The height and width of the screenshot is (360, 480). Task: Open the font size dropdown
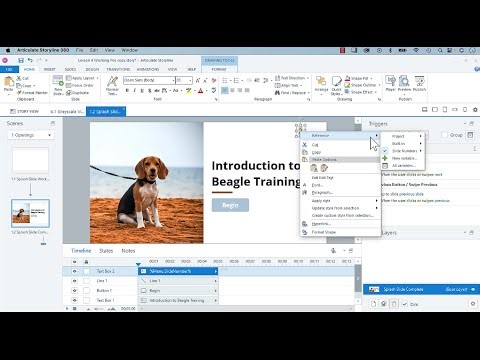(x=190, y=80)
